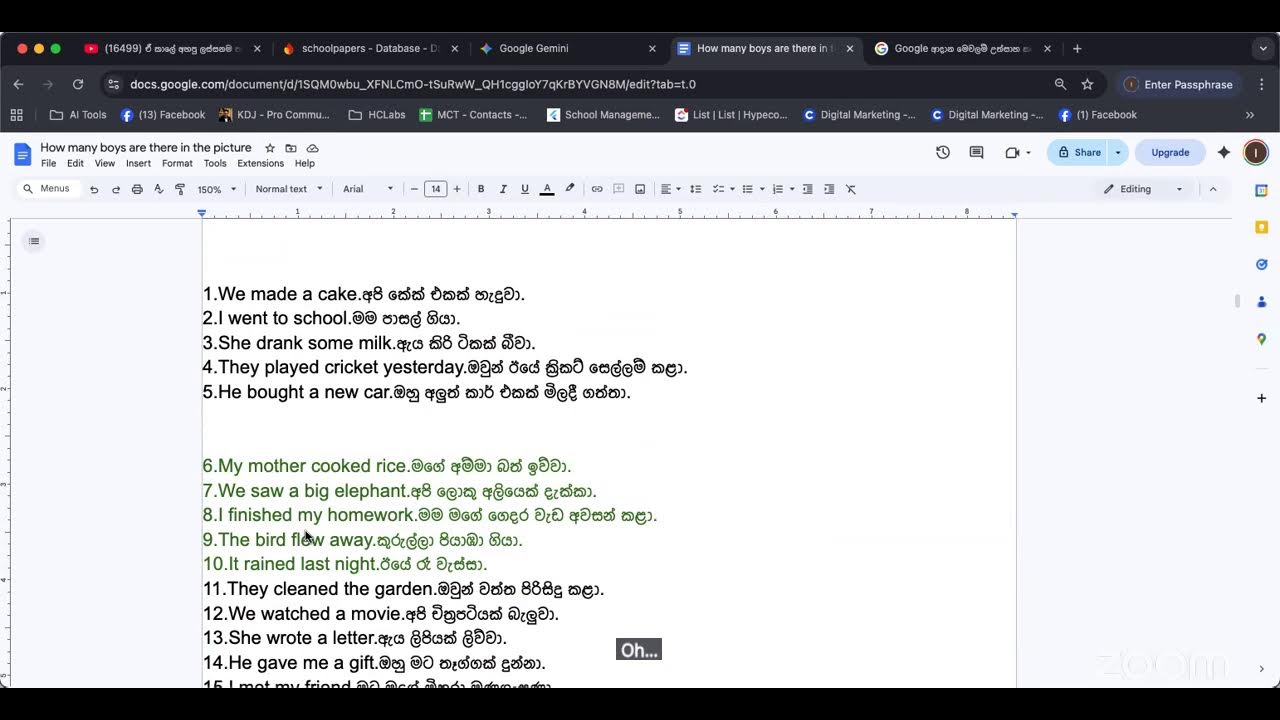Select the Paint format tool
The width and height of the screenshot is (1280, 720).
click(x=180, y=189)
